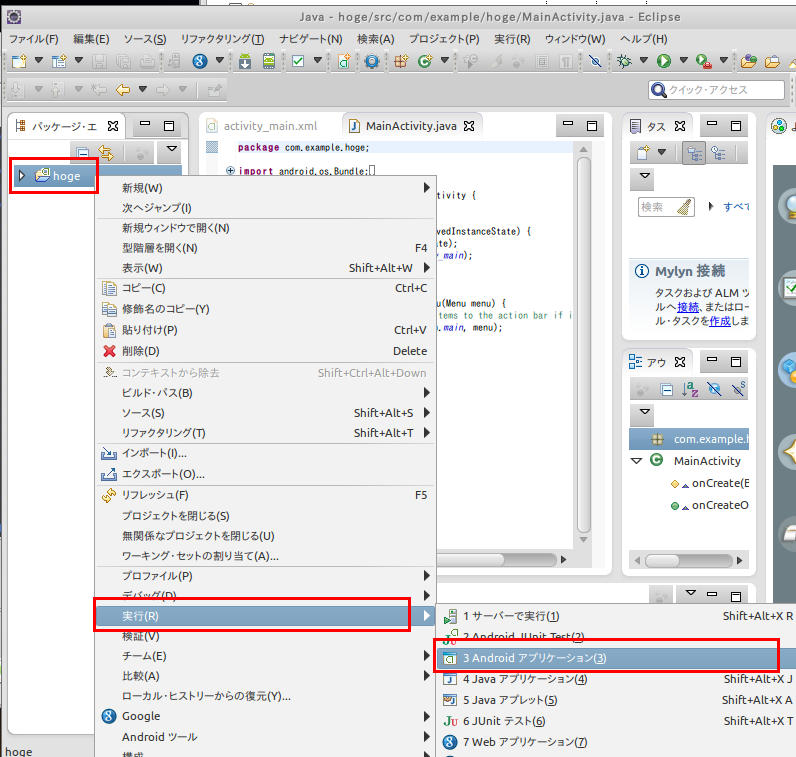Open the Outline view menu dropdown
This screenshot has height=757, width=796.
pyautogui.click(x=645, y=411)
